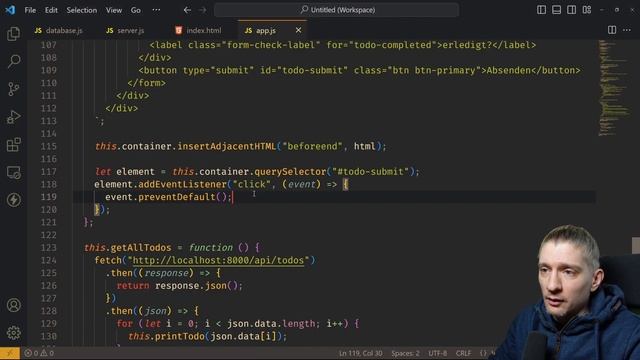This screenshot has width=640, height=360.
Task: Toggle the bottom panel layout icon
Action: [x=556, y=10]
